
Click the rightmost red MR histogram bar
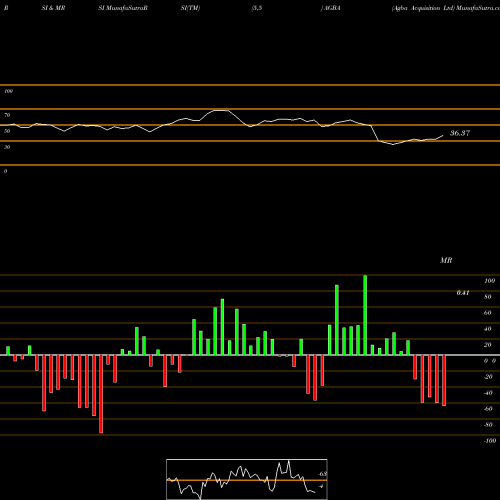pyautogui.click(x=444, y=380)
